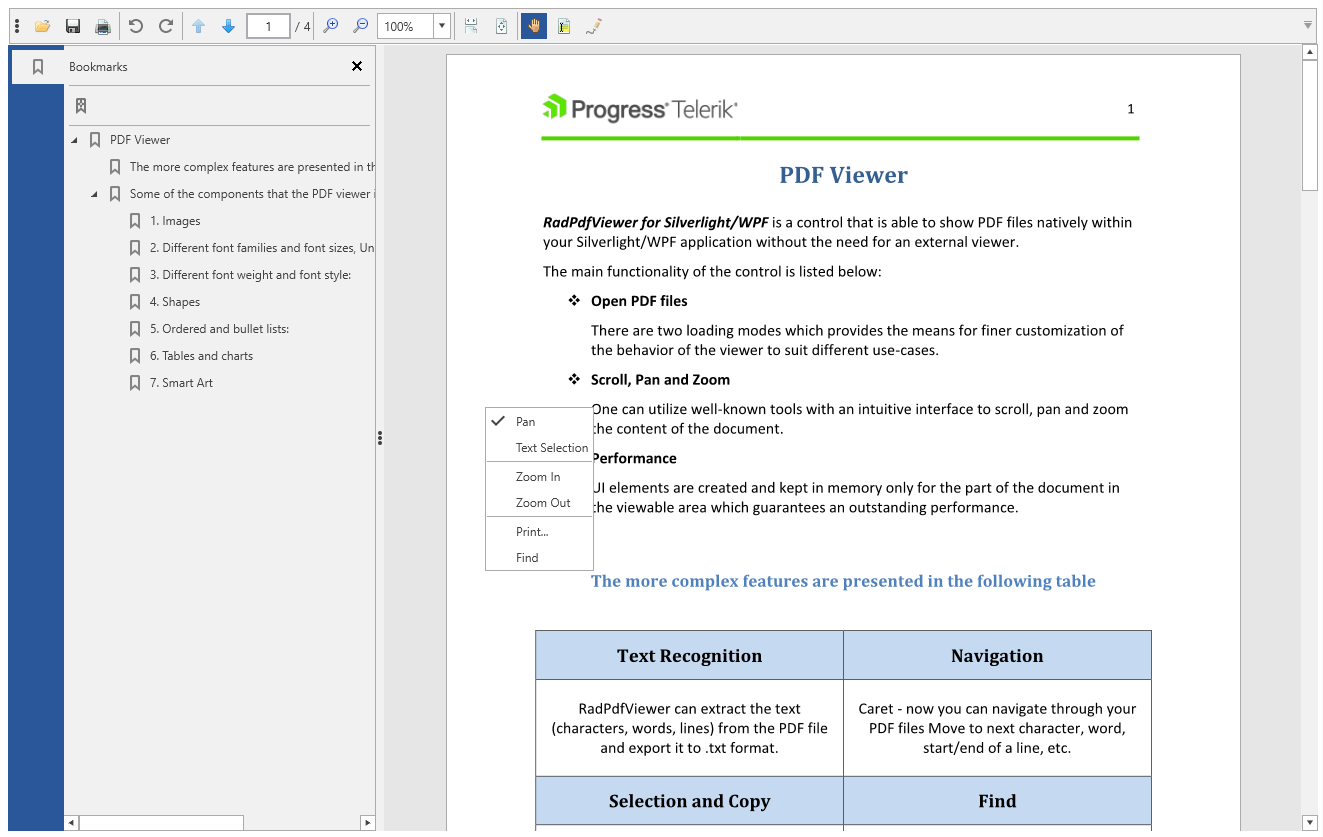The width and height of the screenshot is (1323, 837).
Task: Zoom in with the magnifier plus icon
Action: pos(330,26)
